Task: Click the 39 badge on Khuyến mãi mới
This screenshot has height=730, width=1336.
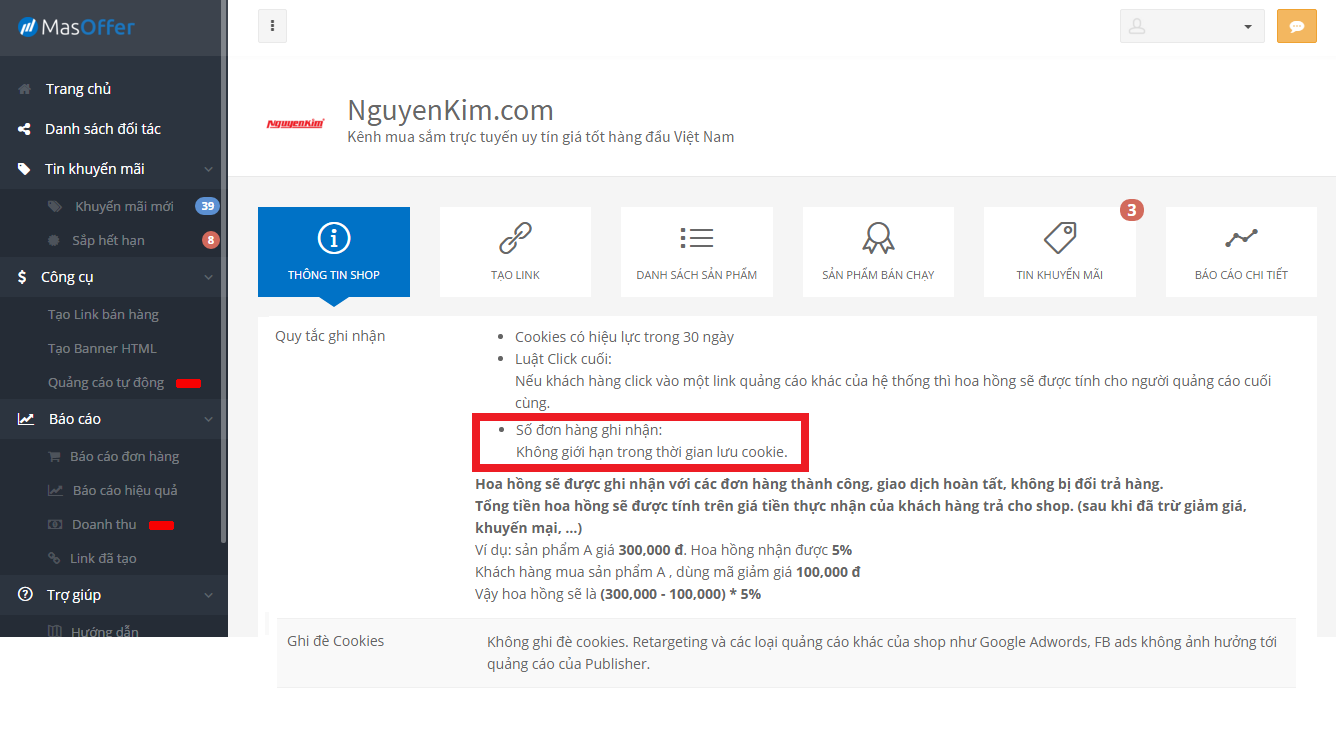Action: [207, 206]
